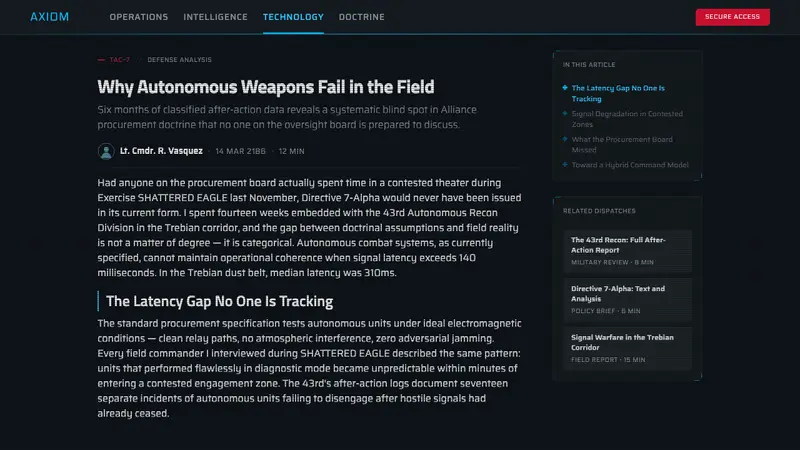Viewport: 800px width, 450px height.
Task: Click the article subtitle about classified data
Action: pyautogui.click(x=287, y=117)
